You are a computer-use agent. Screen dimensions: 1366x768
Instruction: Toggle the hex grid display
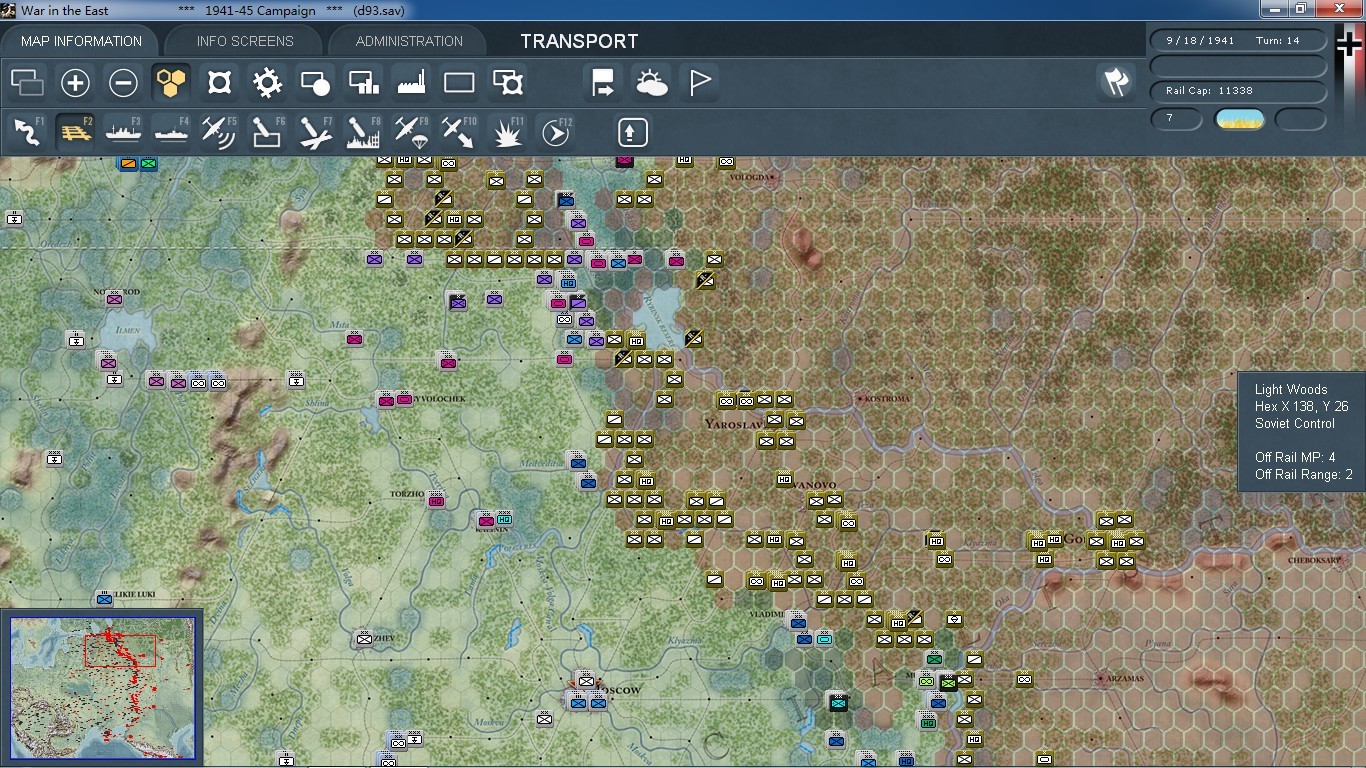click(x=171, y=83)
